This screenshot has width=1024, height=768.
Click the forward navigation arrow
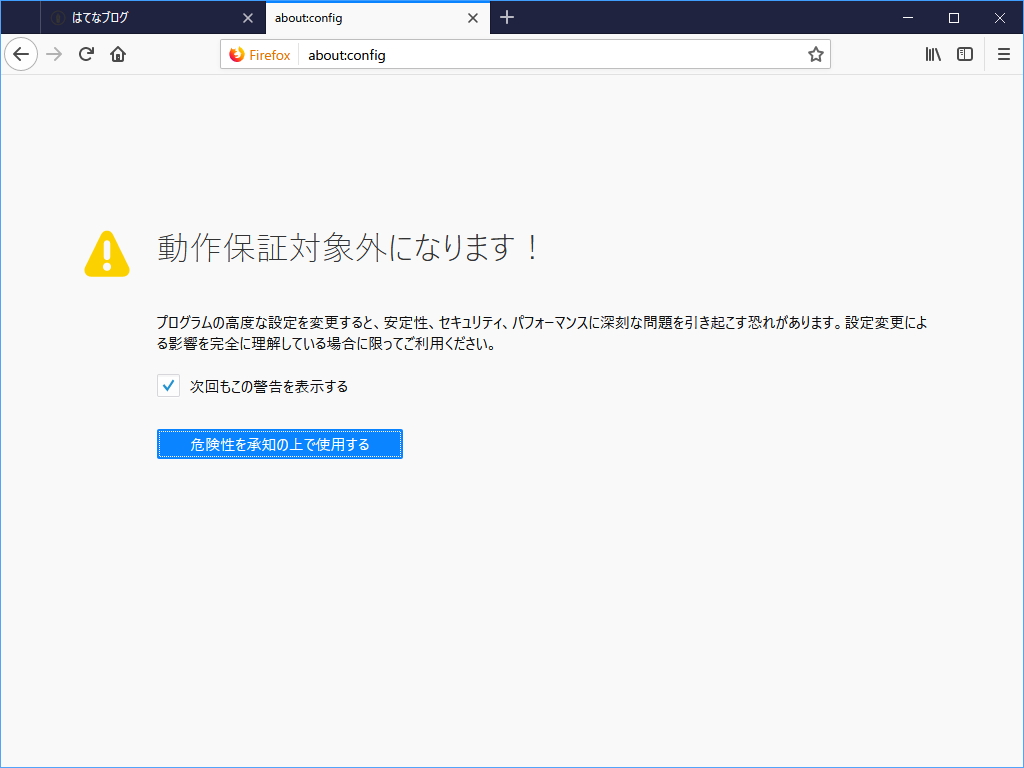pyautogui.click(x=52, y=54)
